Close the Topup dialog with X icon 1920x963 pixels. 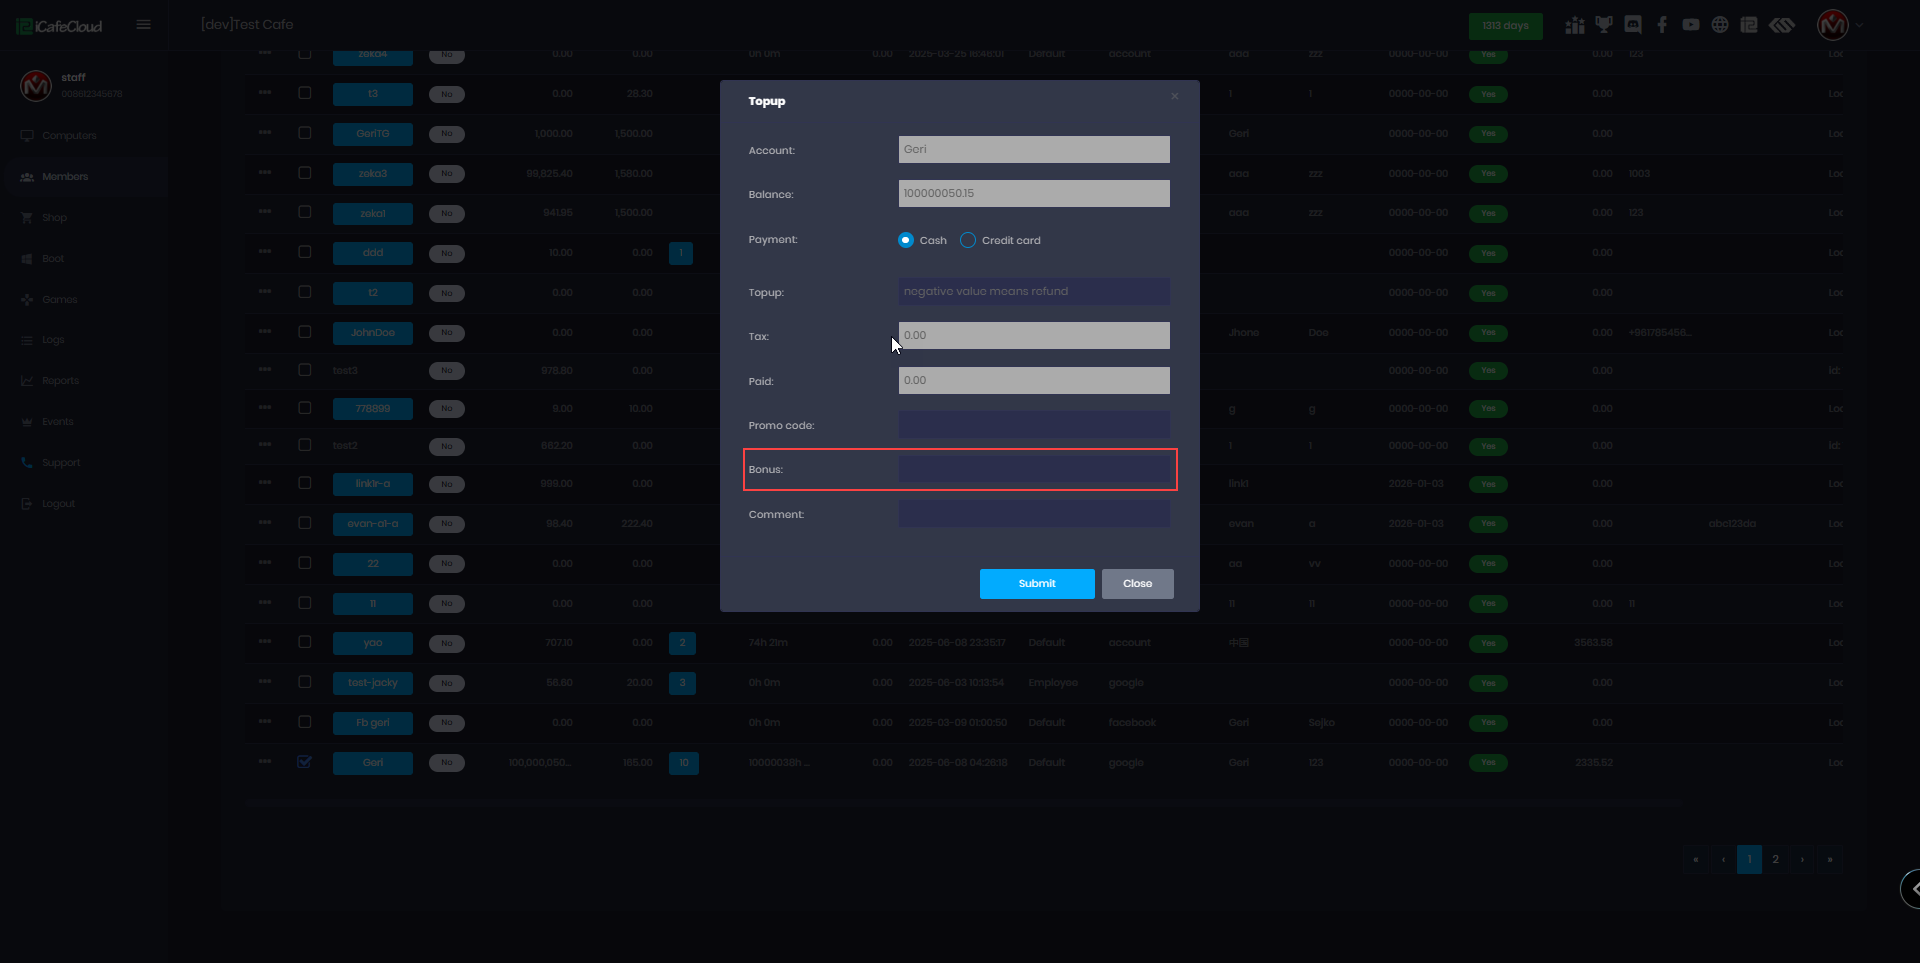coord(1175,97)
